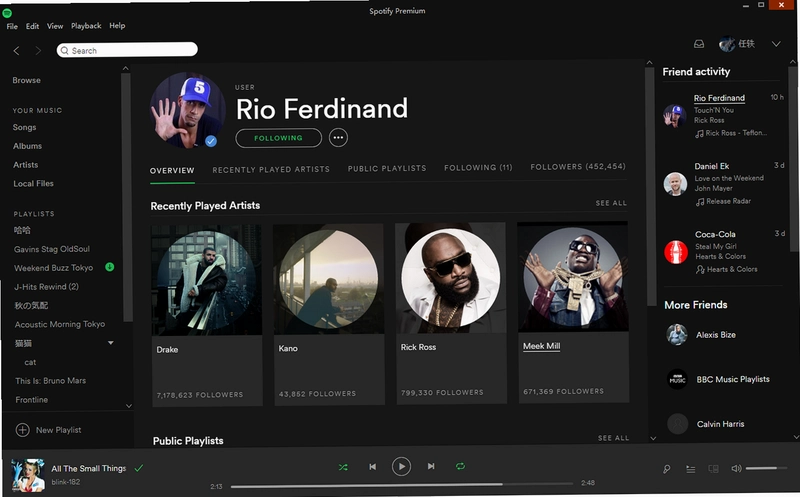Toggle the Following button for Rio Ferdinand
The height and width of the screenshot is (497, 800).
click(x=279, y=138)
